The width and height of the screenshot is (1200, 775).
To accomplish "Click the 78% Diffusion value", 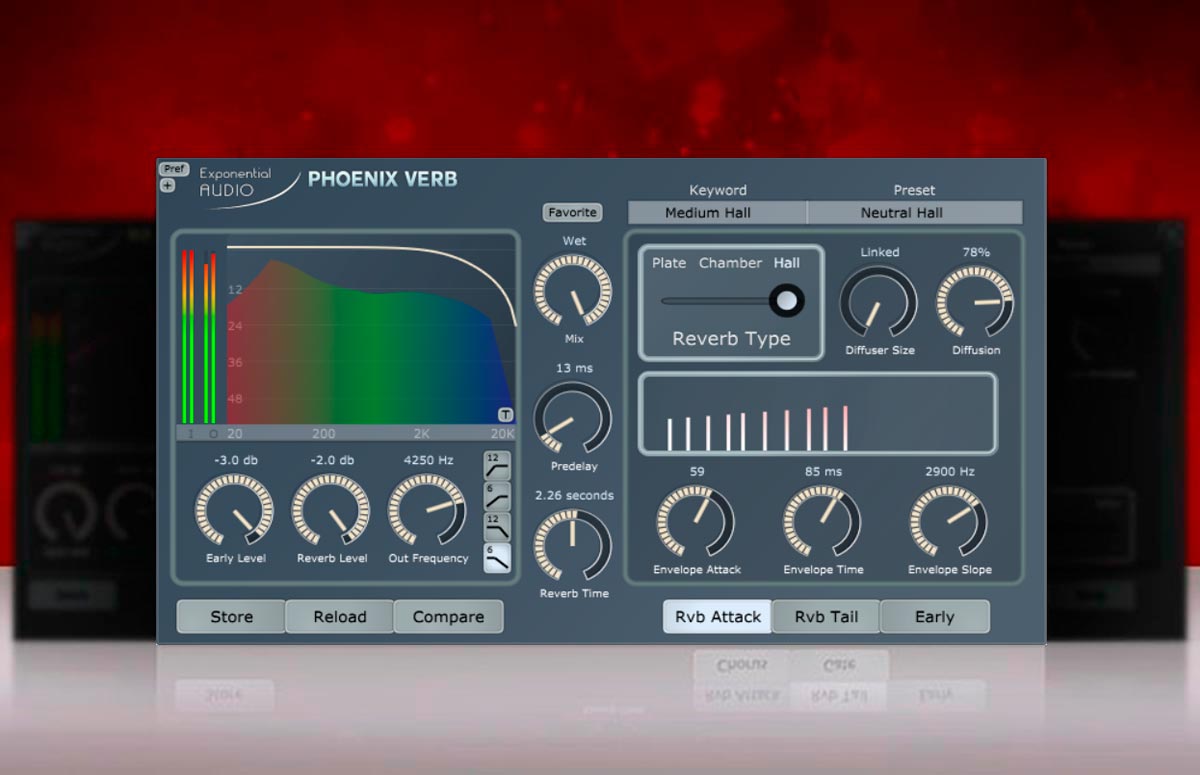I will tap(976, 252).
